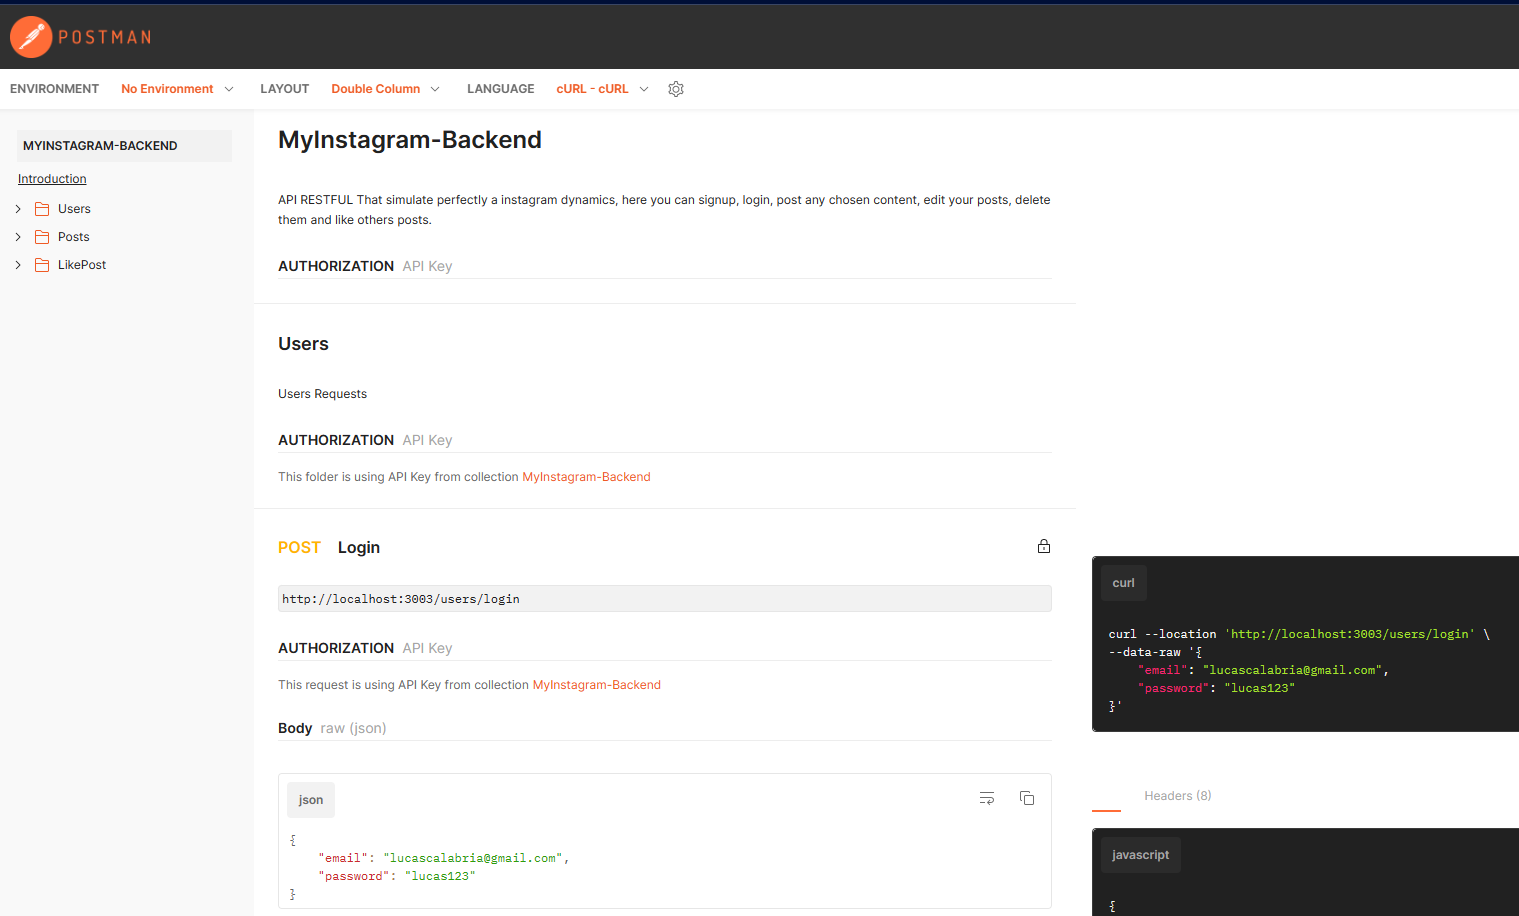
Task: Click the Postman logo icon
Action: [x=31, y=37]
